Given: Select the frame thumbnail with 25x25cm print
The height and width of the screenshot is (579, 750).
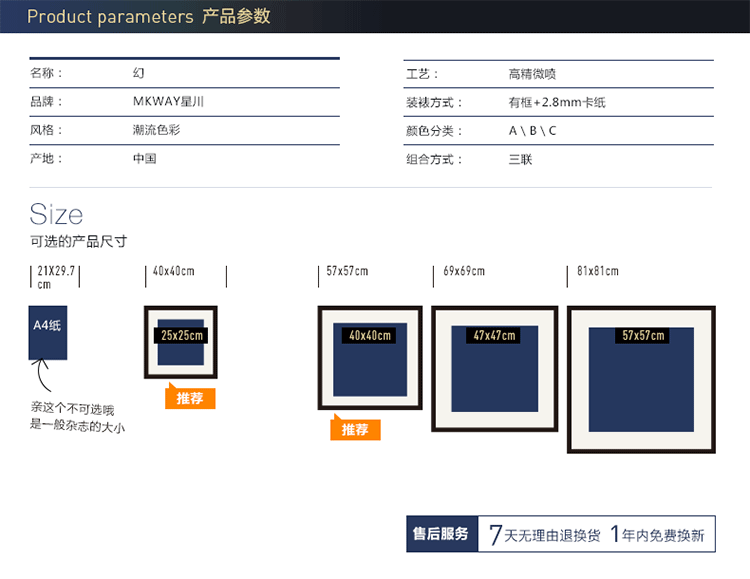Looking at the screenshot, I should tap(181, 342).
